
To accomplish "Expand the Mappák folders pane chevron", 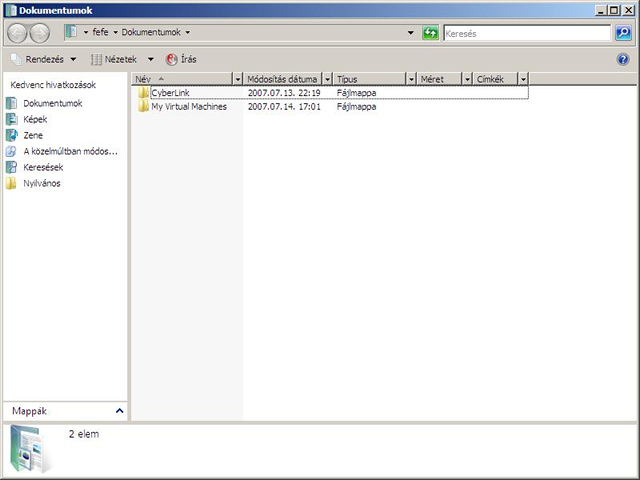I will pos(120,411).
